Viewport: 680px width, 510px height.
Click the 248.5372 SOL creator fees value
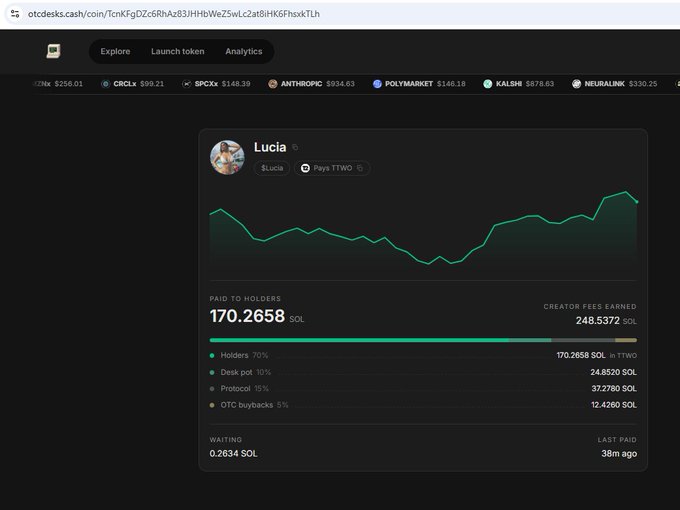[x=606, y=320]
